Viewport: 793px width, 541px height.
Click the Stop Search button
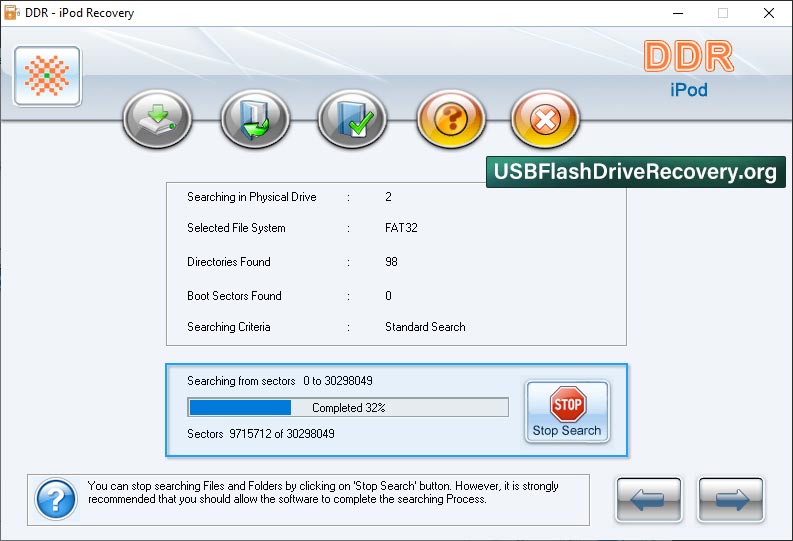click(567, 412)
